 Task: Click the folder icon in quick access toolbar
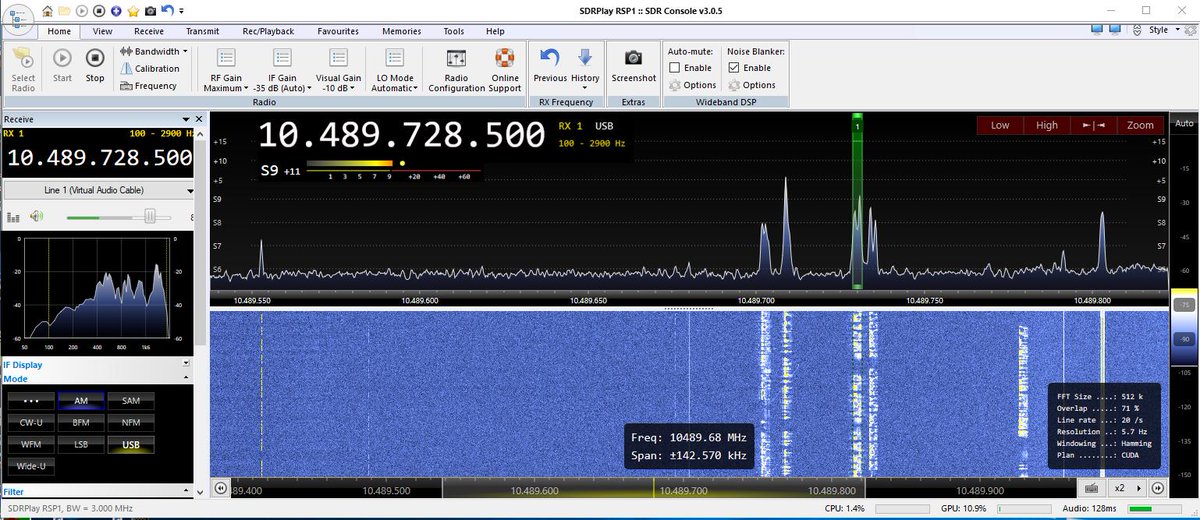(64, 10)
